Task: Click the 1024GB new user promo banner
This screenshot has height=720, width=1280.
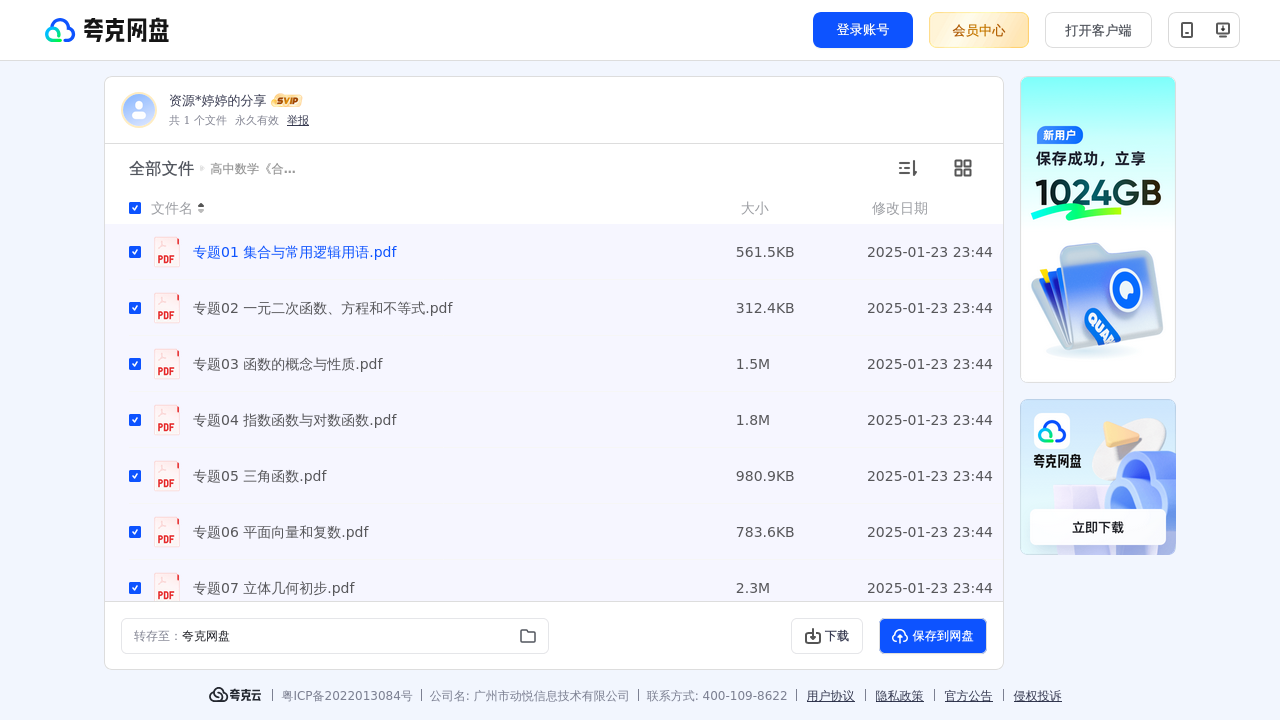Action: pos(1098,229)
